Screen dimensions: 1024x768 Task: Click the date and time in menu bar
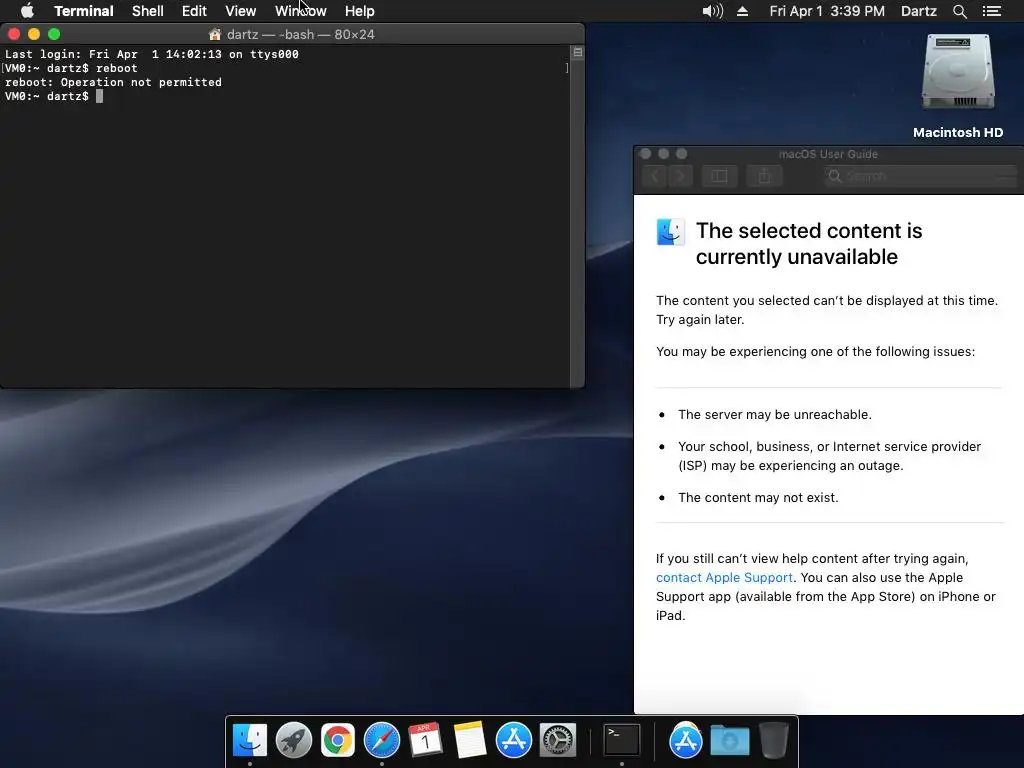[827, 11]
